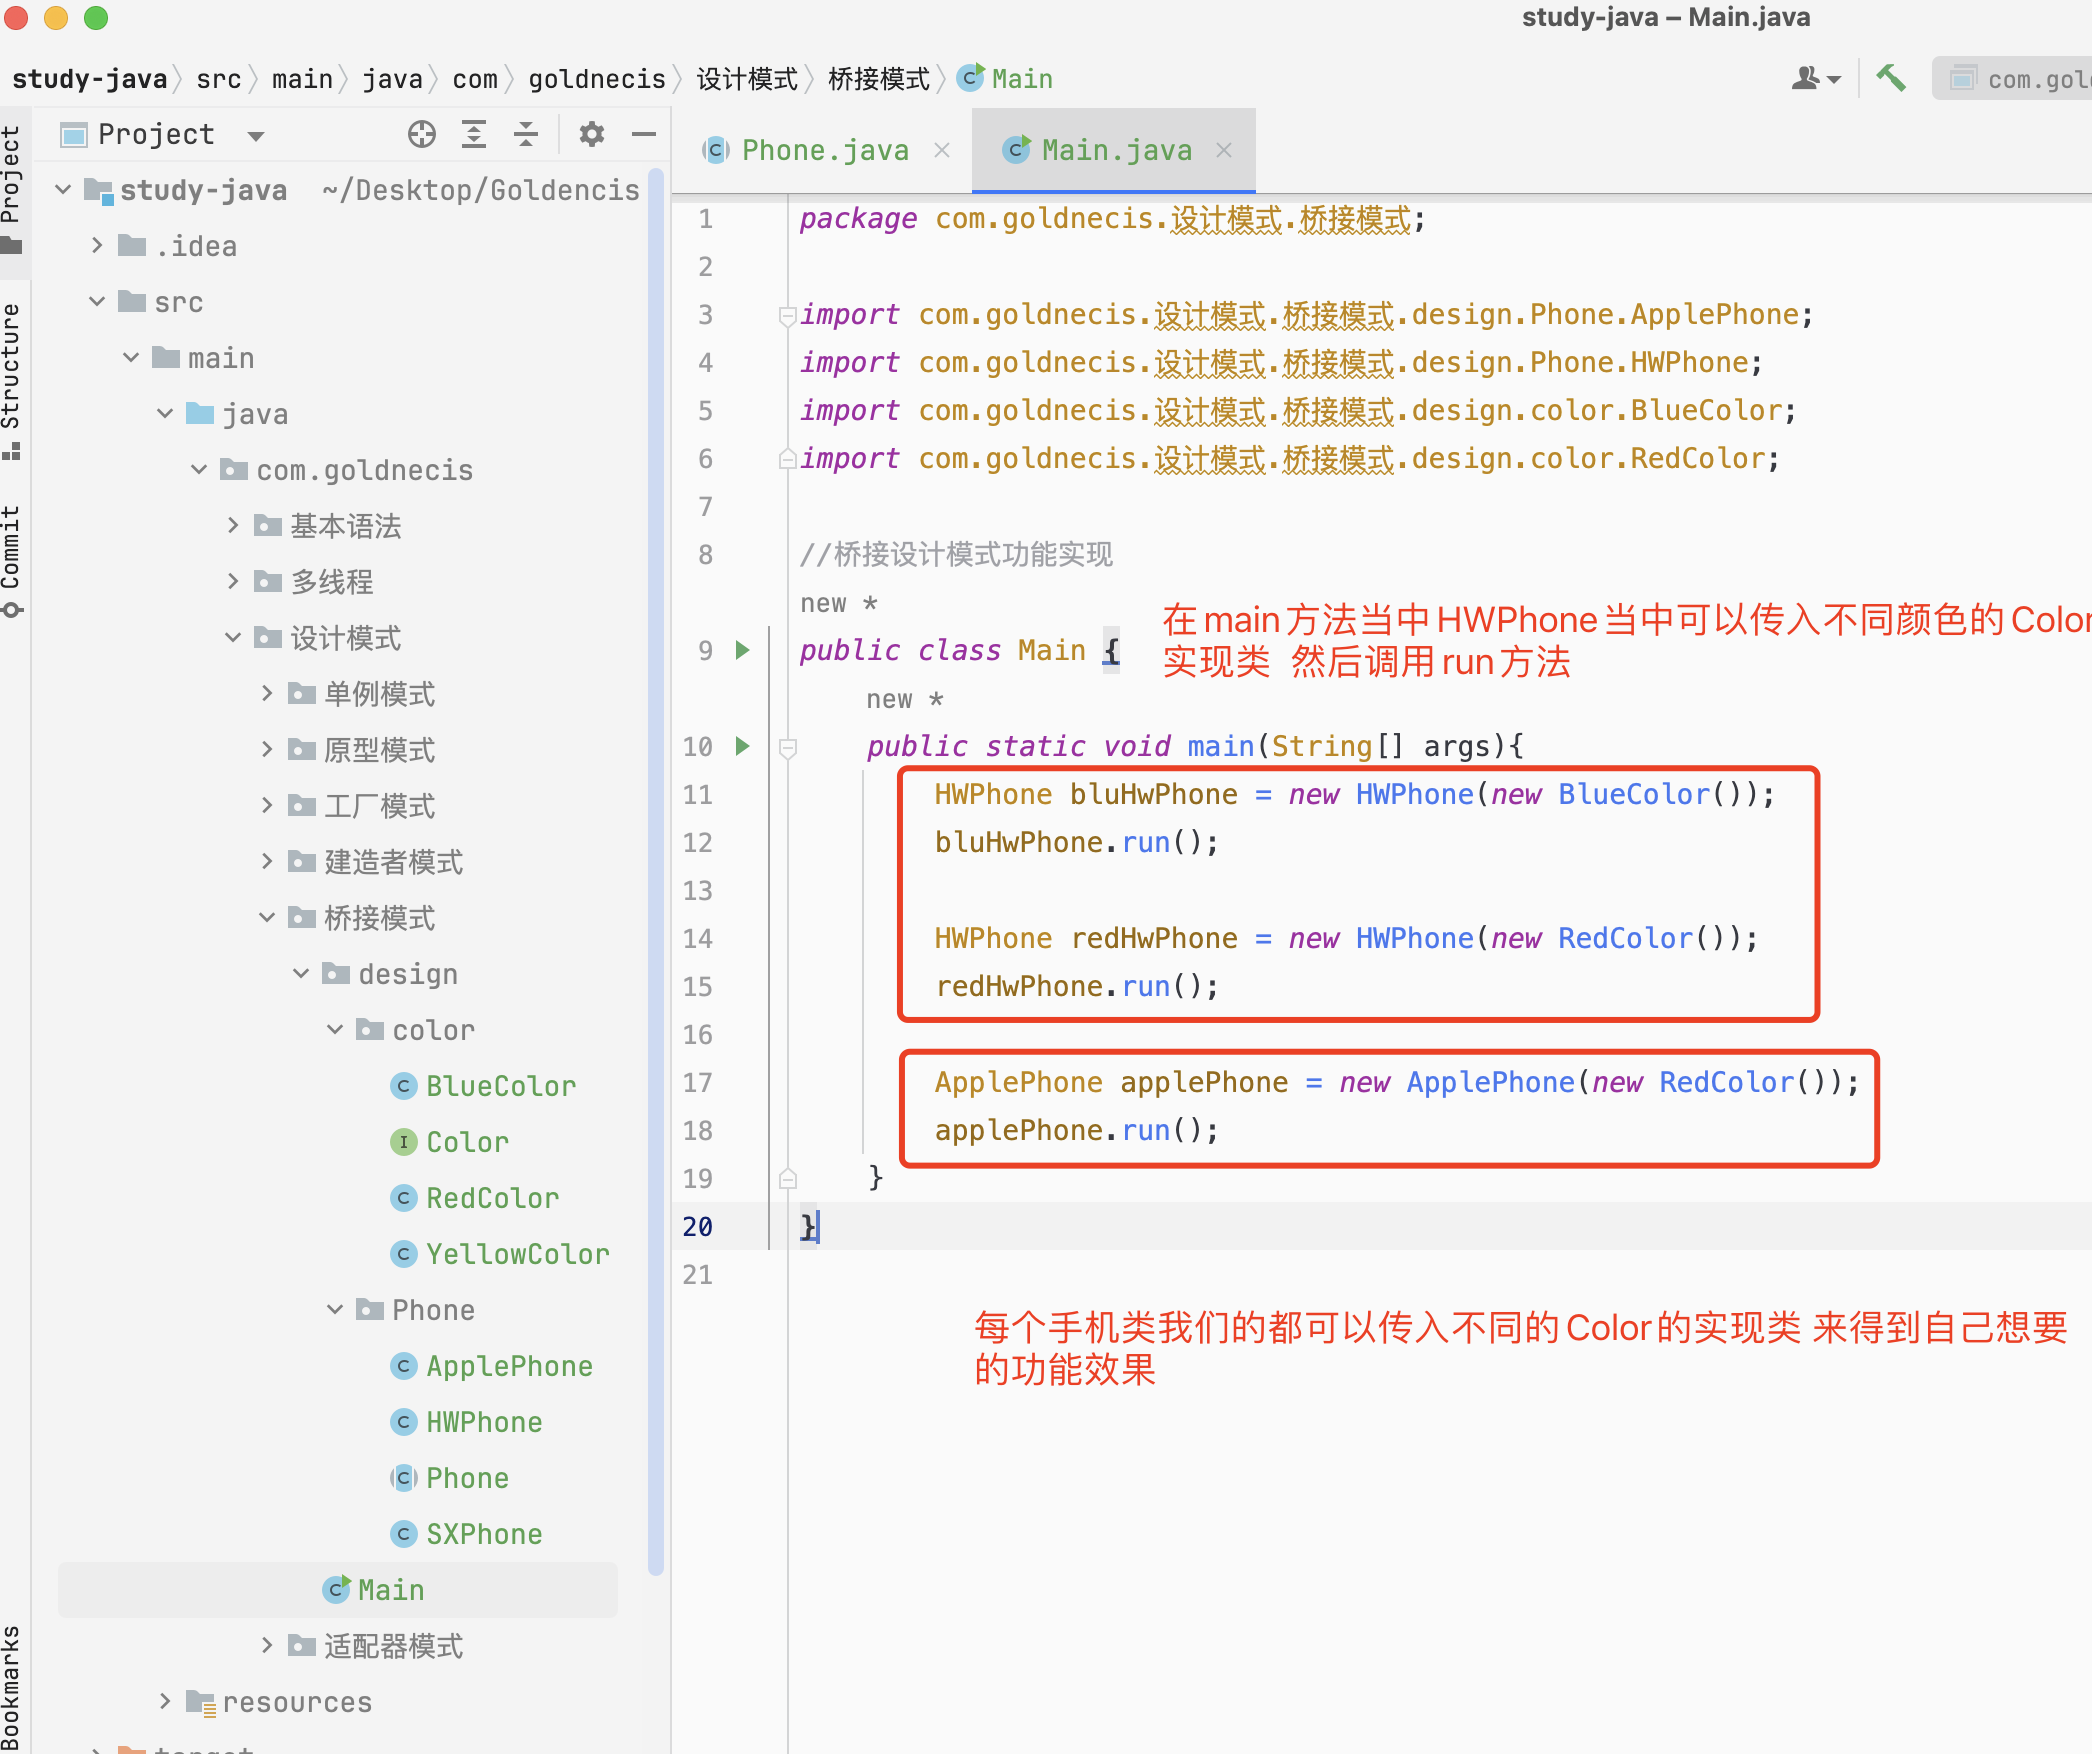Click the Expand All icon in Project panel

[474, 134]
